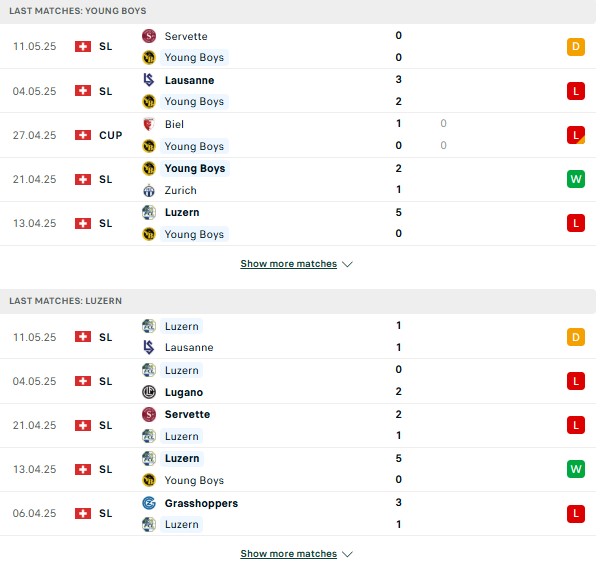Screen dimensions: 602x569
Task: Open the Grasshoppers team name link
Action: click(x=201, y=503)
